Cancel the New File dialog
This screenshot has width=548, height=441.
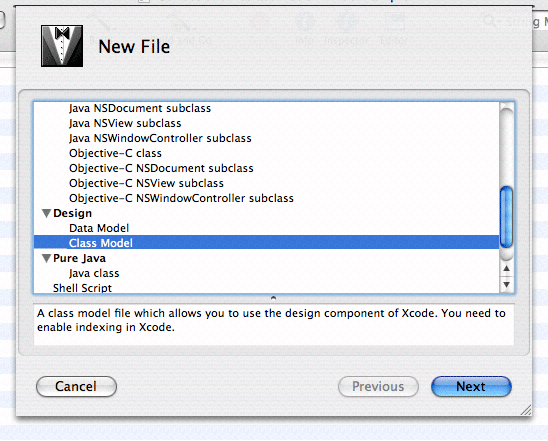[x=76, y=386]
